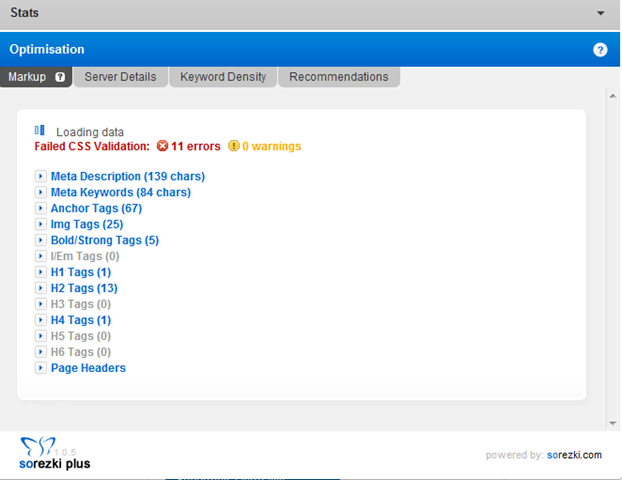Open the Keyword Density tab
Viewport: 622px width, 480px height.
(223, 77)
